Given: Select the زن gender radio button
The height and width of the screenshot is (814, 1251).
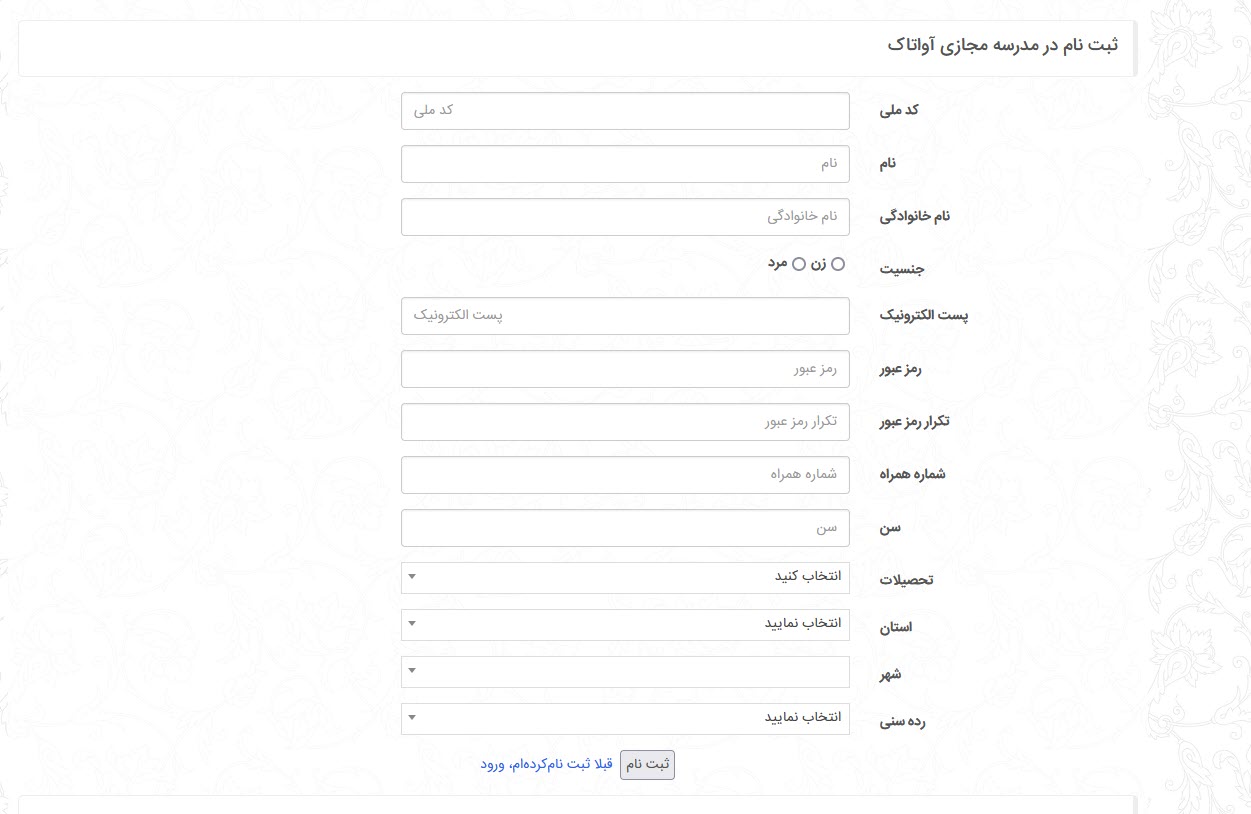Looking at the screenshot, I should coord(838,264).
